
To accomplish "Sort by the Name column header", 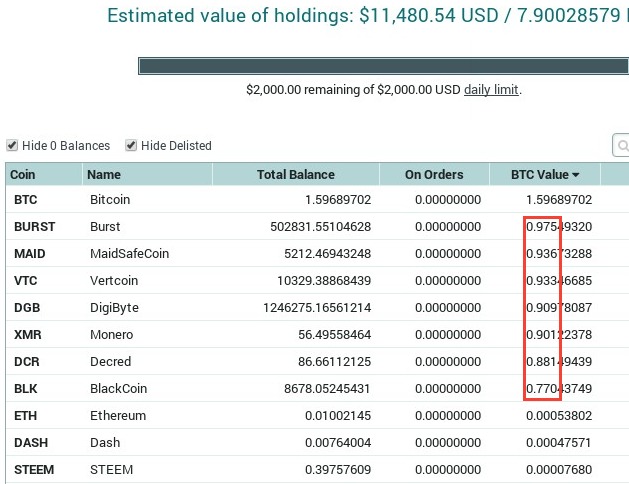I will click(148, 174).
